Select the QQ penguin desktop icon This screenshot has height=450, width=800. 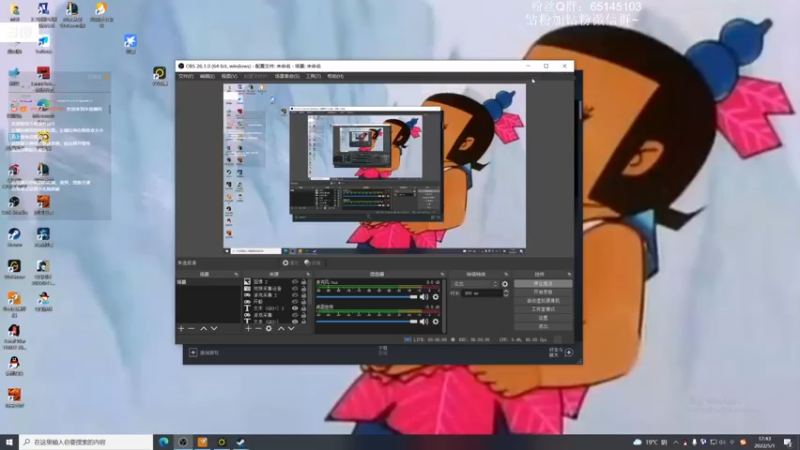(14, 366)
